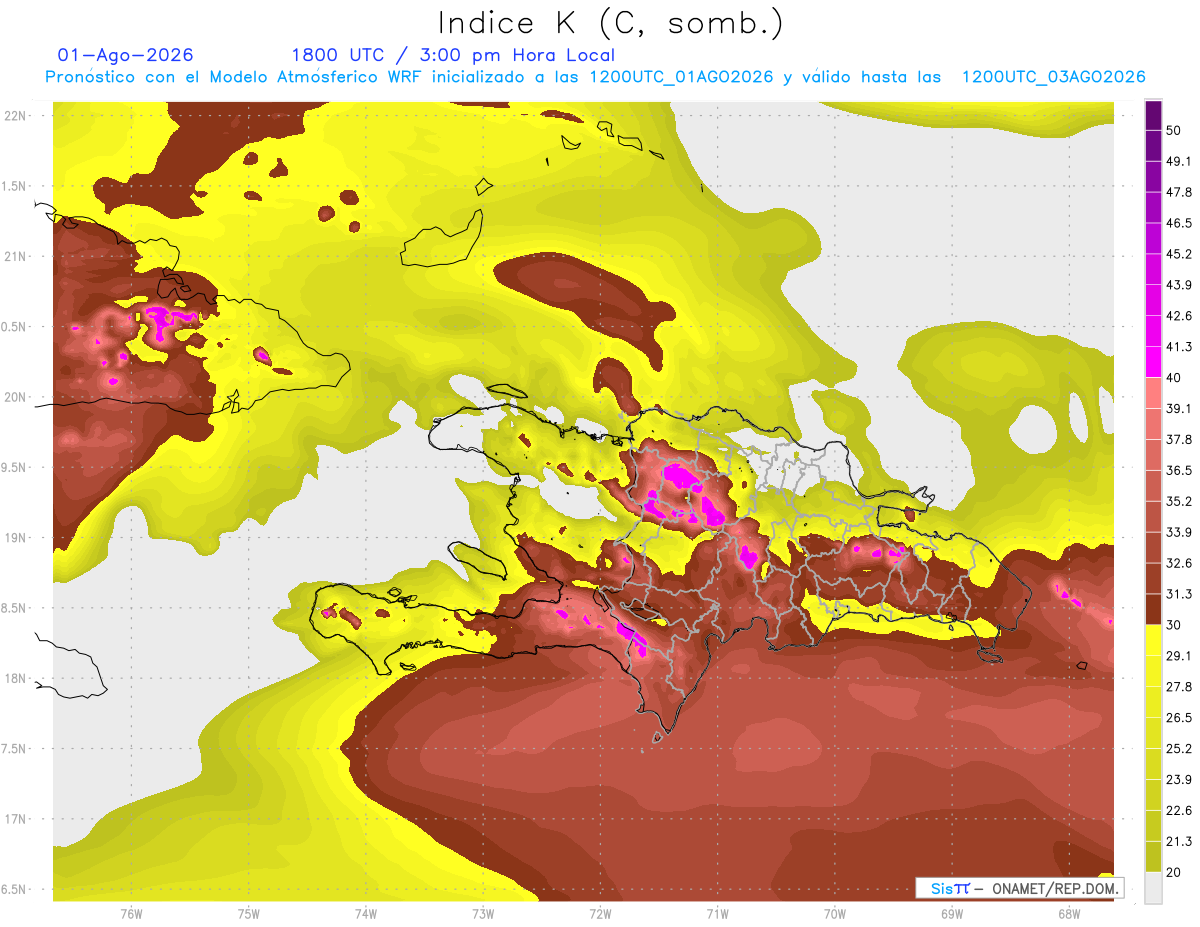
Task: Click the 72W longitude label
Action: 600,914
